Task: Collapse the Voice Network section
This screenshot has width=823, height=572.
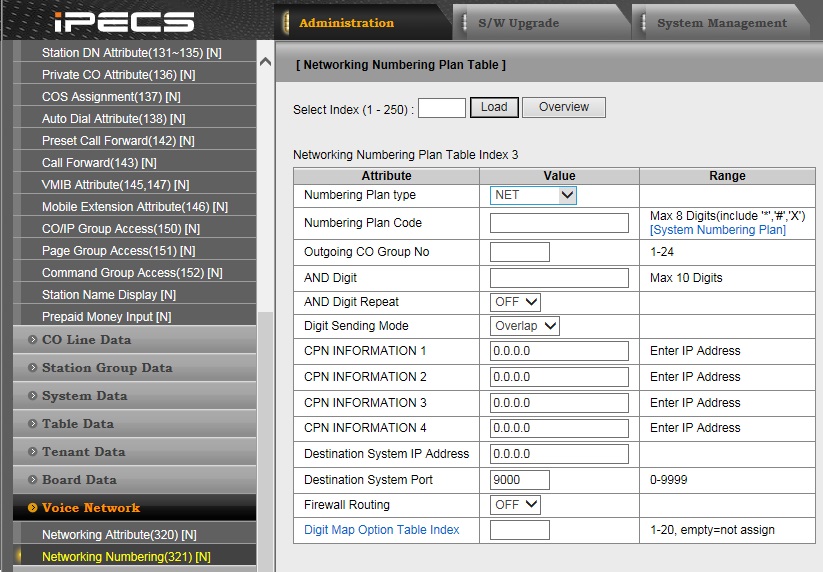Action: (x=90, y=508)
